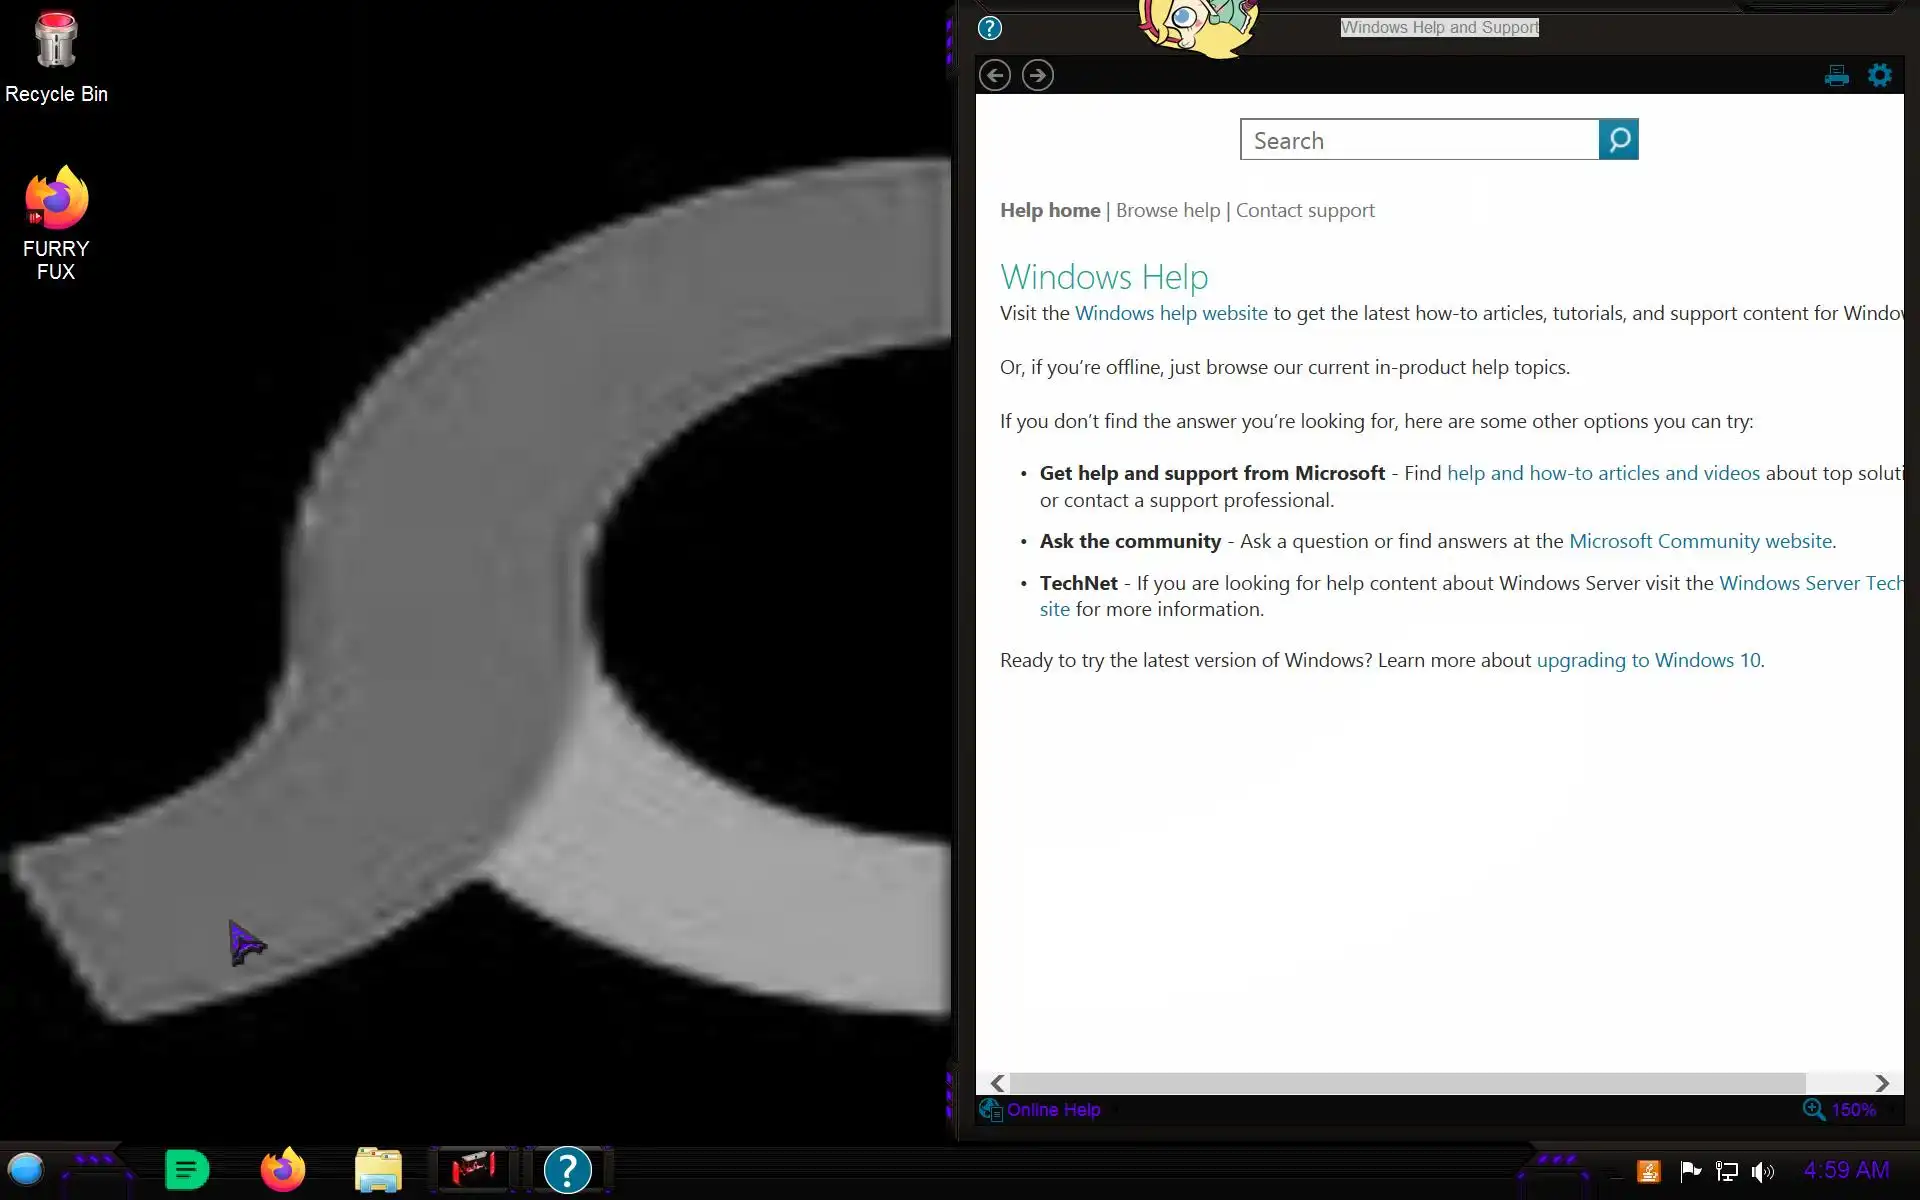Open the Microsoft Community website link
1920x1200 pixels.
[x=1700, y=541]
